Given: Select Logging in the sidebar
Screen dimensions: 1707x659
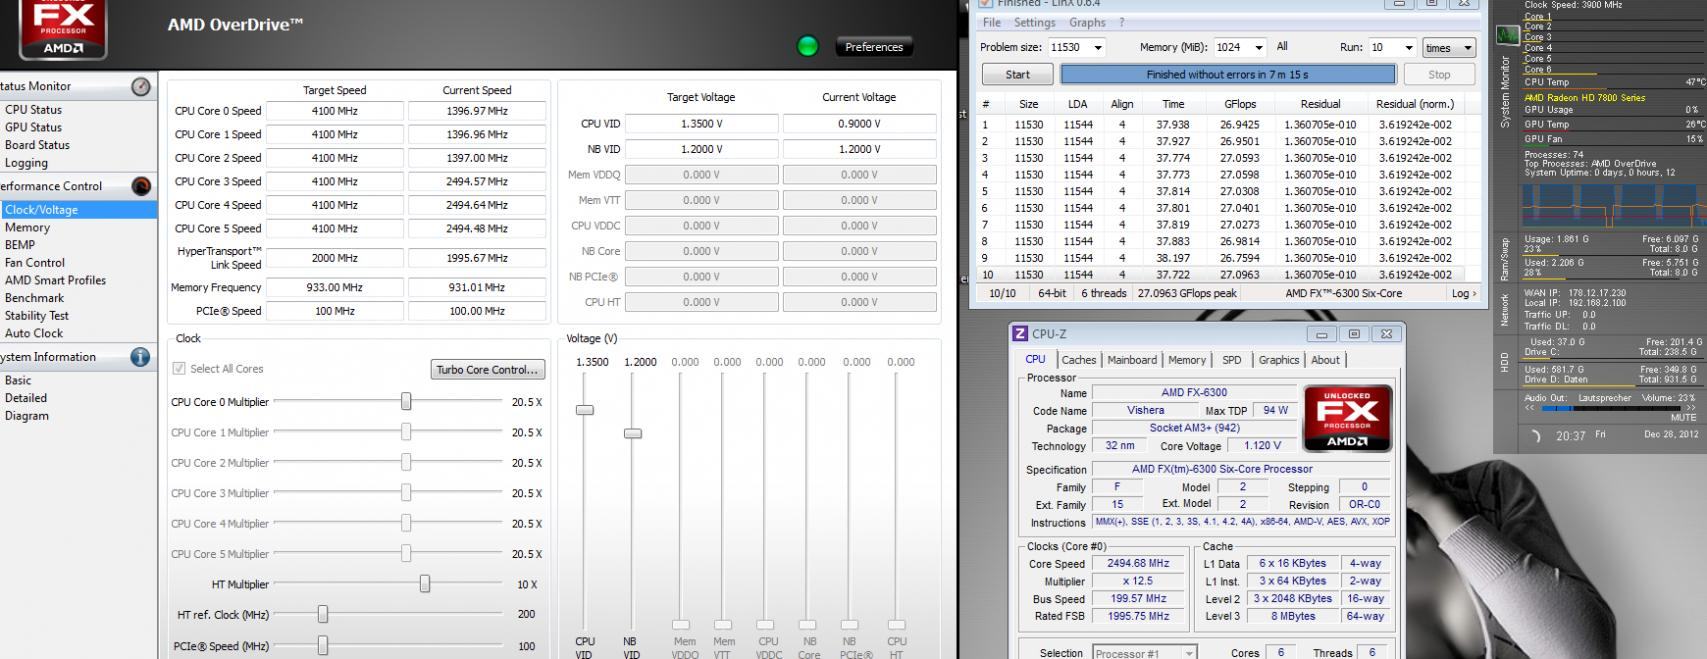Looking at the screenshot, I should [x=26, y=163].
